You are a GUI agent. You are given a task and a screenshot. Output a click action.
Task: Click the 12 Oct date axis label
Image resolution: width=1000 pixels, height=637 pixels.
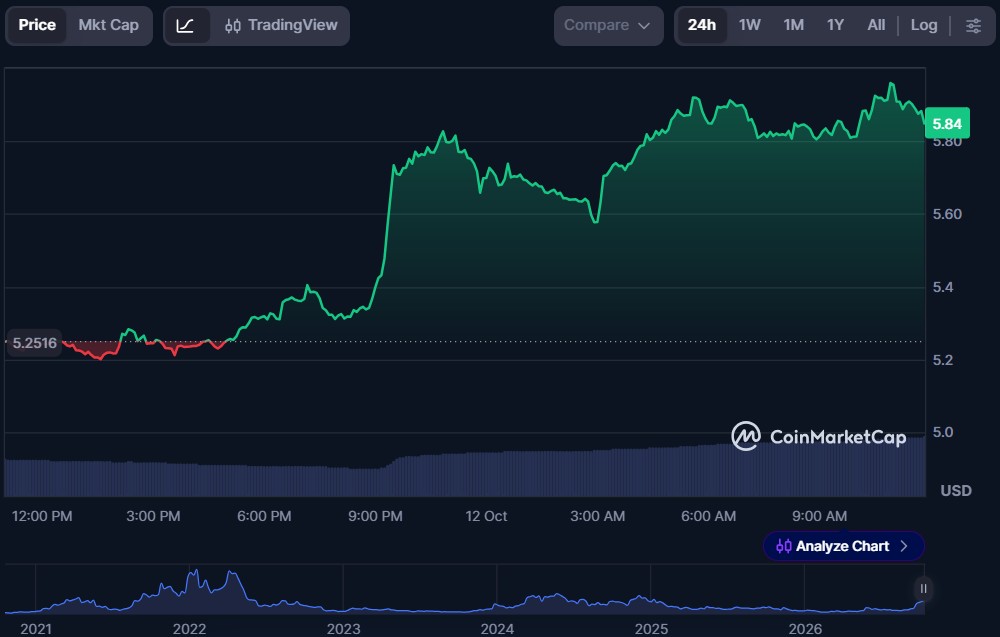click(486, 516)
